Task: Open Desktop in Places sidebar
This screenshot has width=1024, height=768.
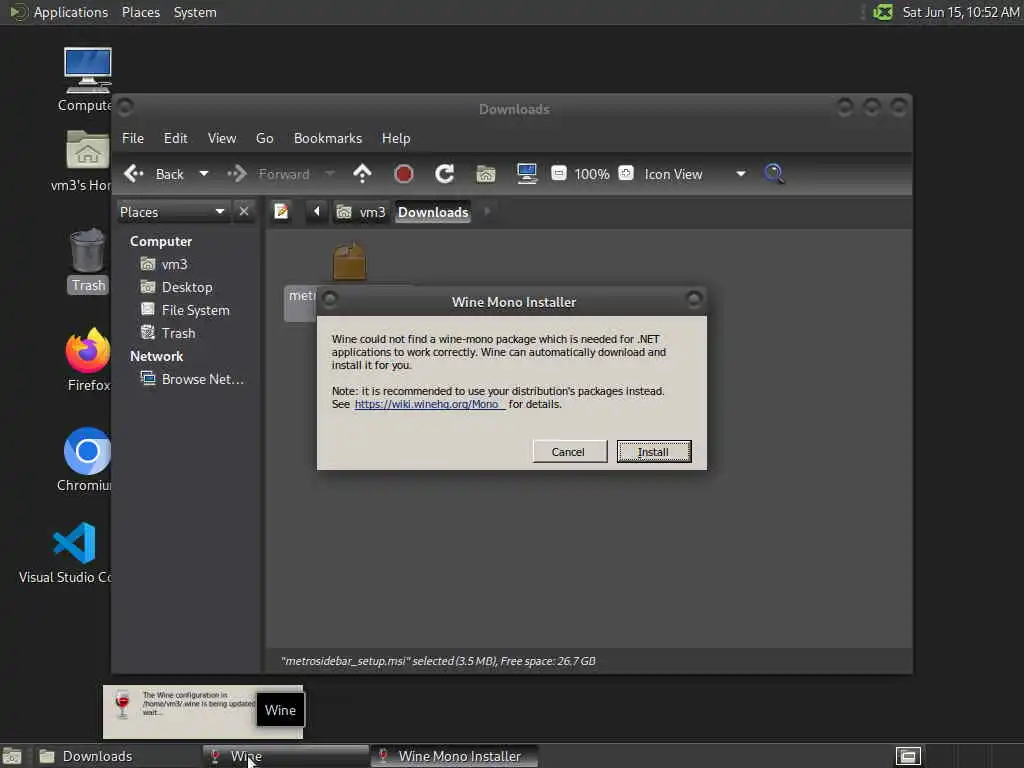Action: (176, 287)
